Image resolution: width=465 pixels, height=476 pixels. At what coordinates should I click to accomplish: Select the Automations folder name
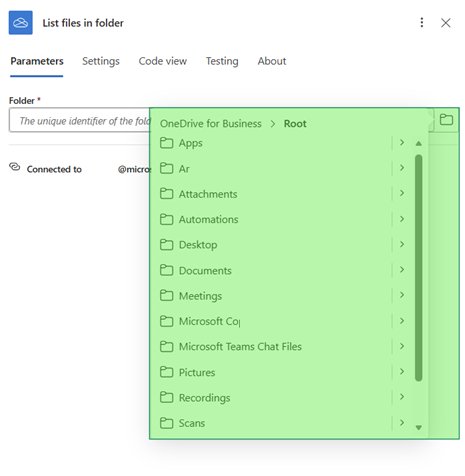tap(209, 219)
